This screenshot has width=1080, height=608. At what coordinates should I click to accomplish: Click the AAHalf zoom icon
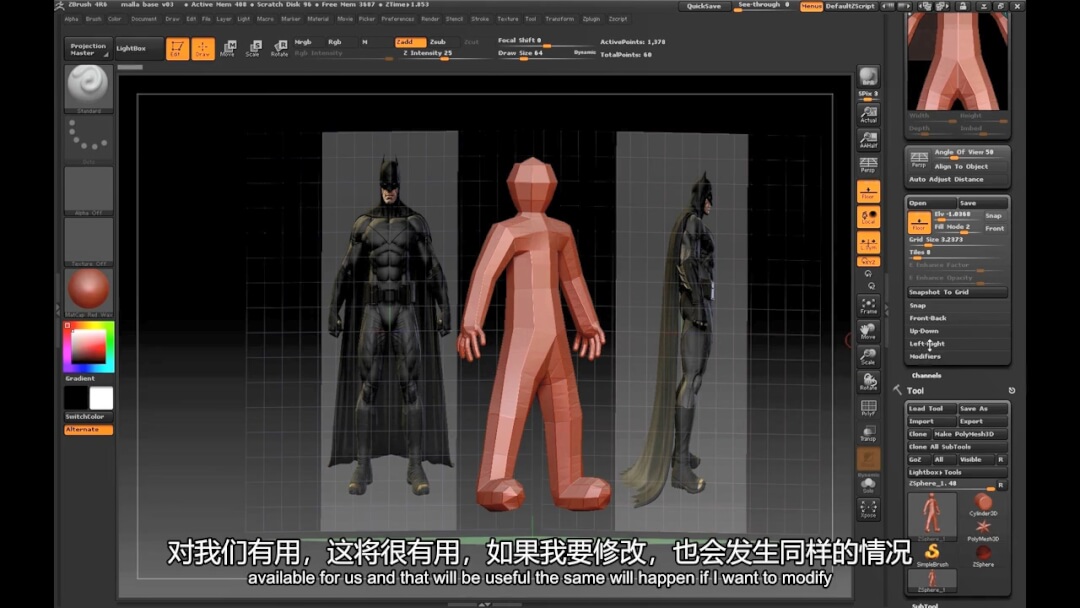868,140
